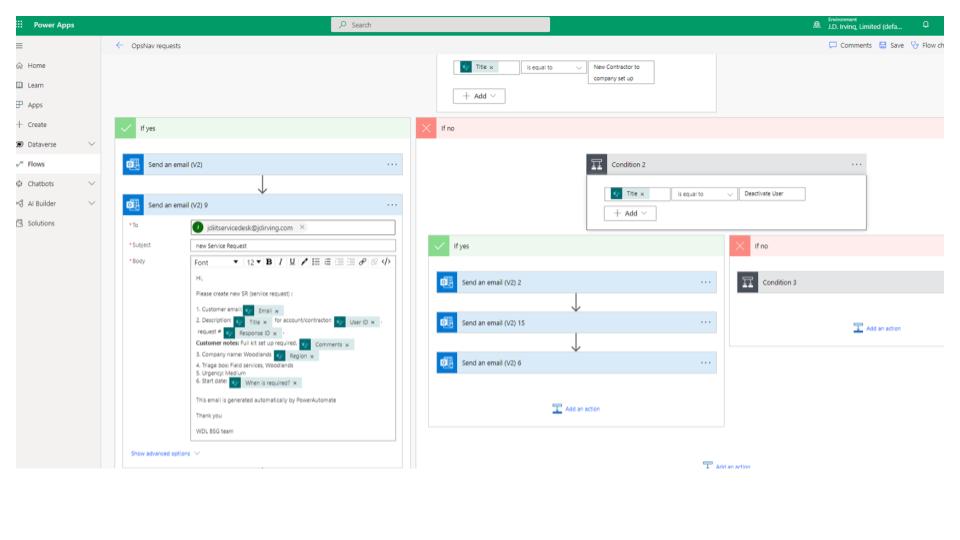Screen dimensions: 960x540
Task: Open menu for Send an email (V2) 6
Action: (x=705, y=362)
